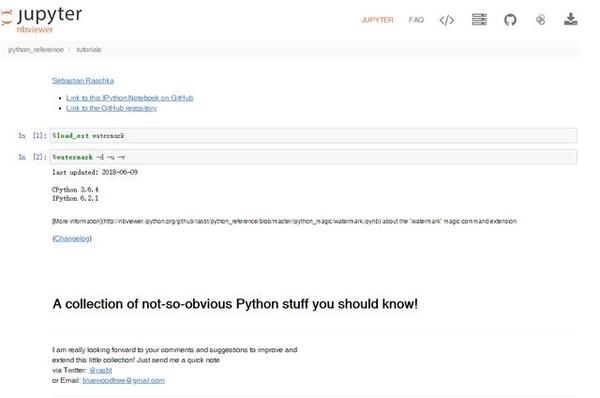Image resolution: width=600 pixels, height=398 pixels.
Task: Open the view-as-code icon
Action: tap(447, 20)
